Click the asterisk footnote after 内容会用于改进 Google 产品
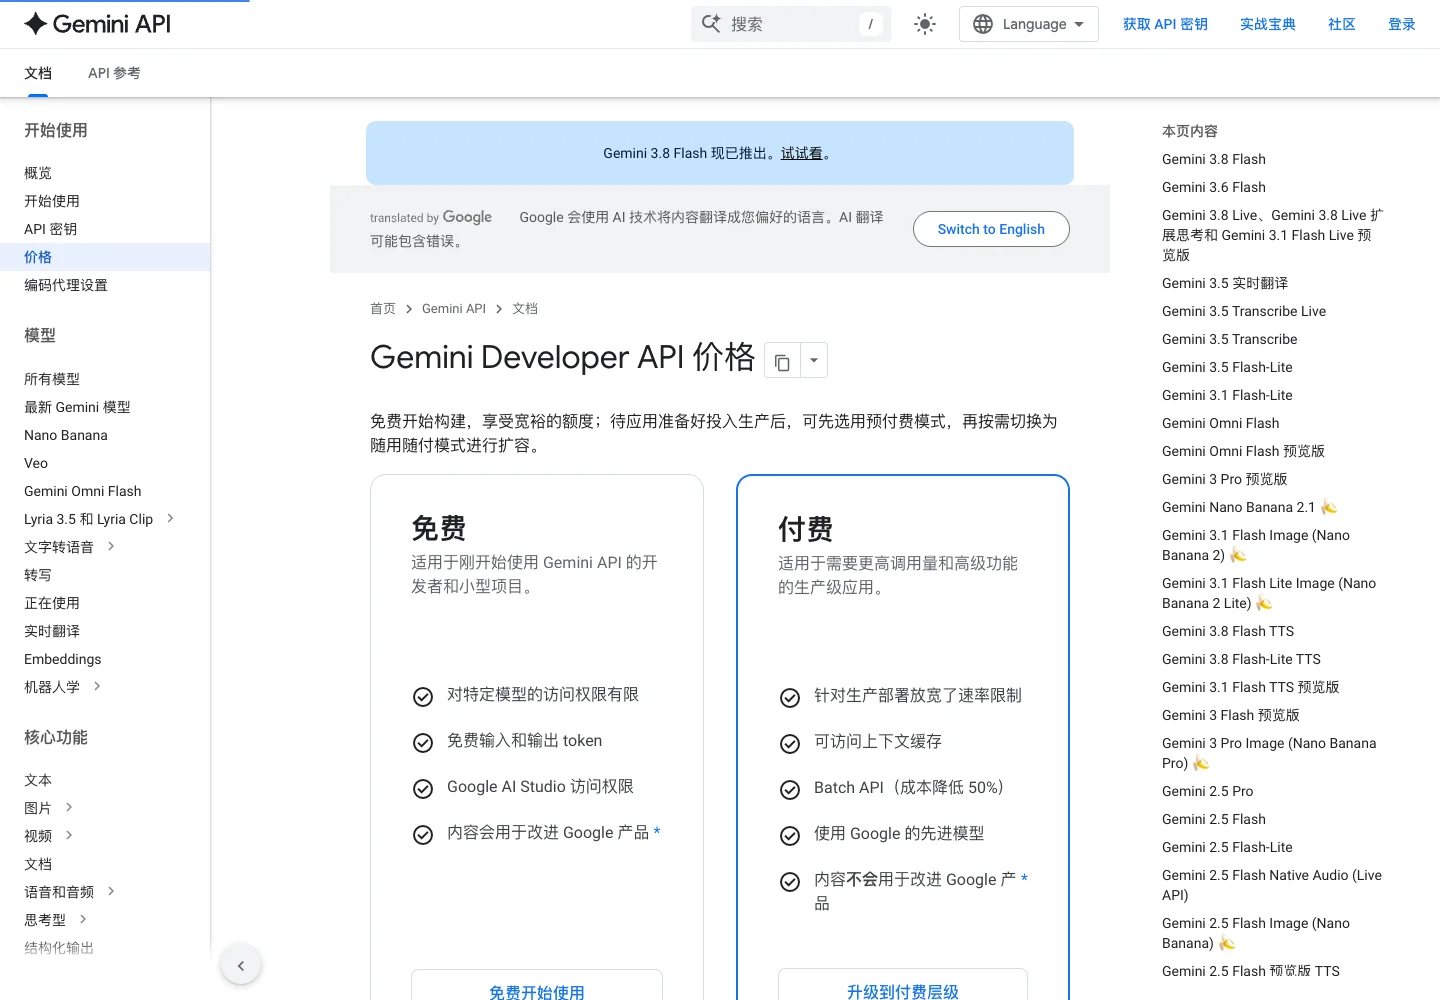Screen dimensions: 1440x1000 [x=657, y=831]
